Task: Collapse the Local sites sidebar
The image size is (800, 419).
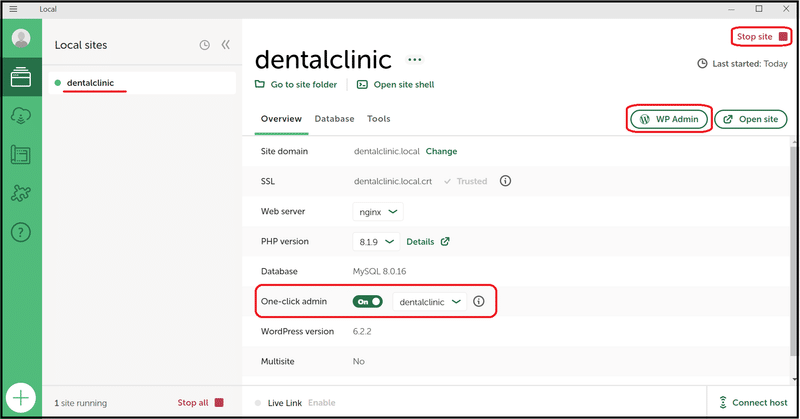Action: [226, 45]
